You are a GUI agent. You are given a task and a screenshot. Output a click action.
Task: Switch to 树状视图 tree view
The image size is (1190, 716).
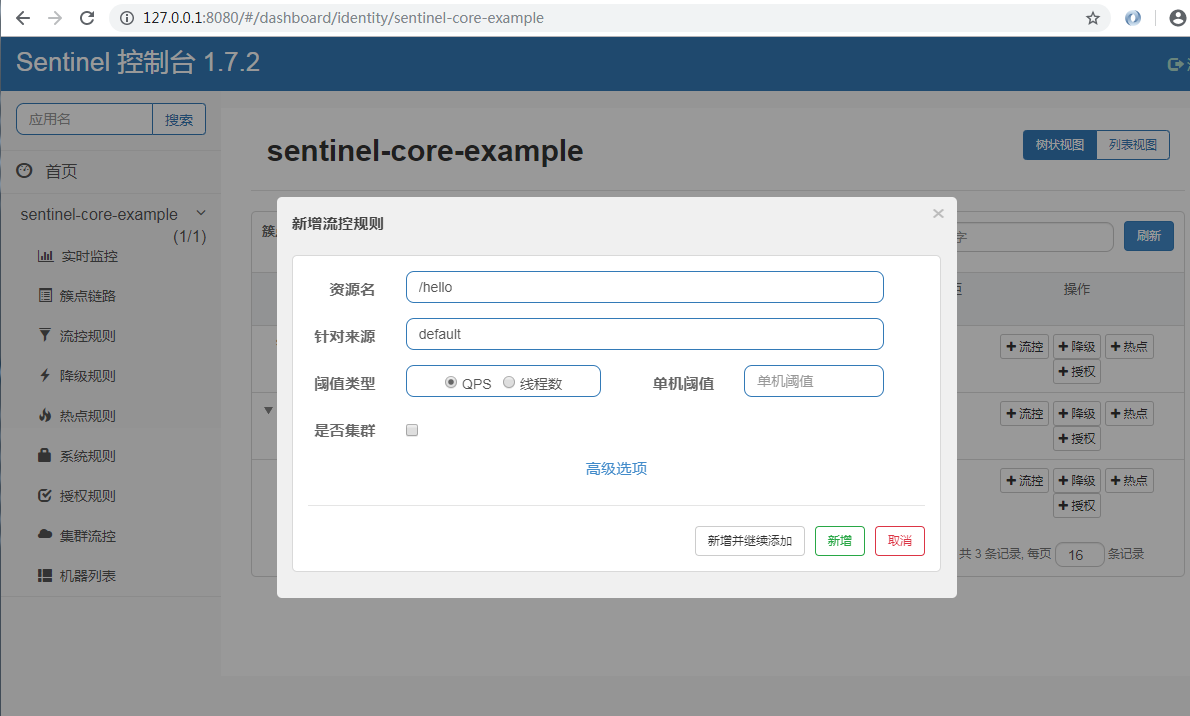tap(1059, 144)
